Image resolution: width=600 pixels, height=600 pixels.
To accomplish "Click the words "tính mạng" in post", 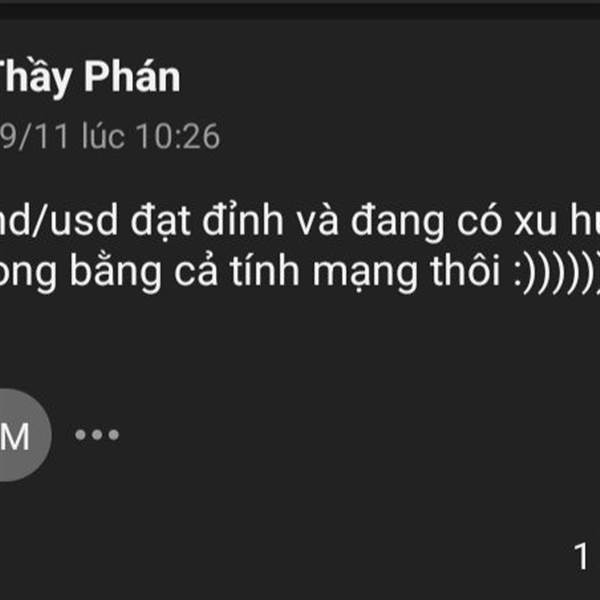I will tap(323, 272).
